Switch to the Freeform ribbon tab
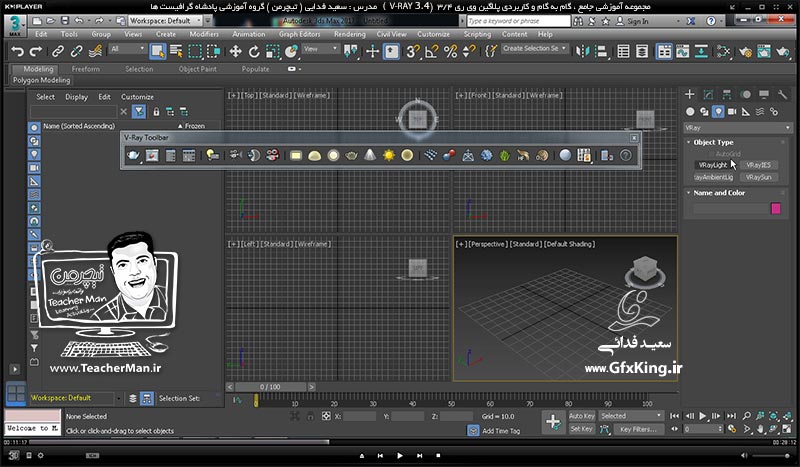 pyautogui.click(x=86, y=69)
